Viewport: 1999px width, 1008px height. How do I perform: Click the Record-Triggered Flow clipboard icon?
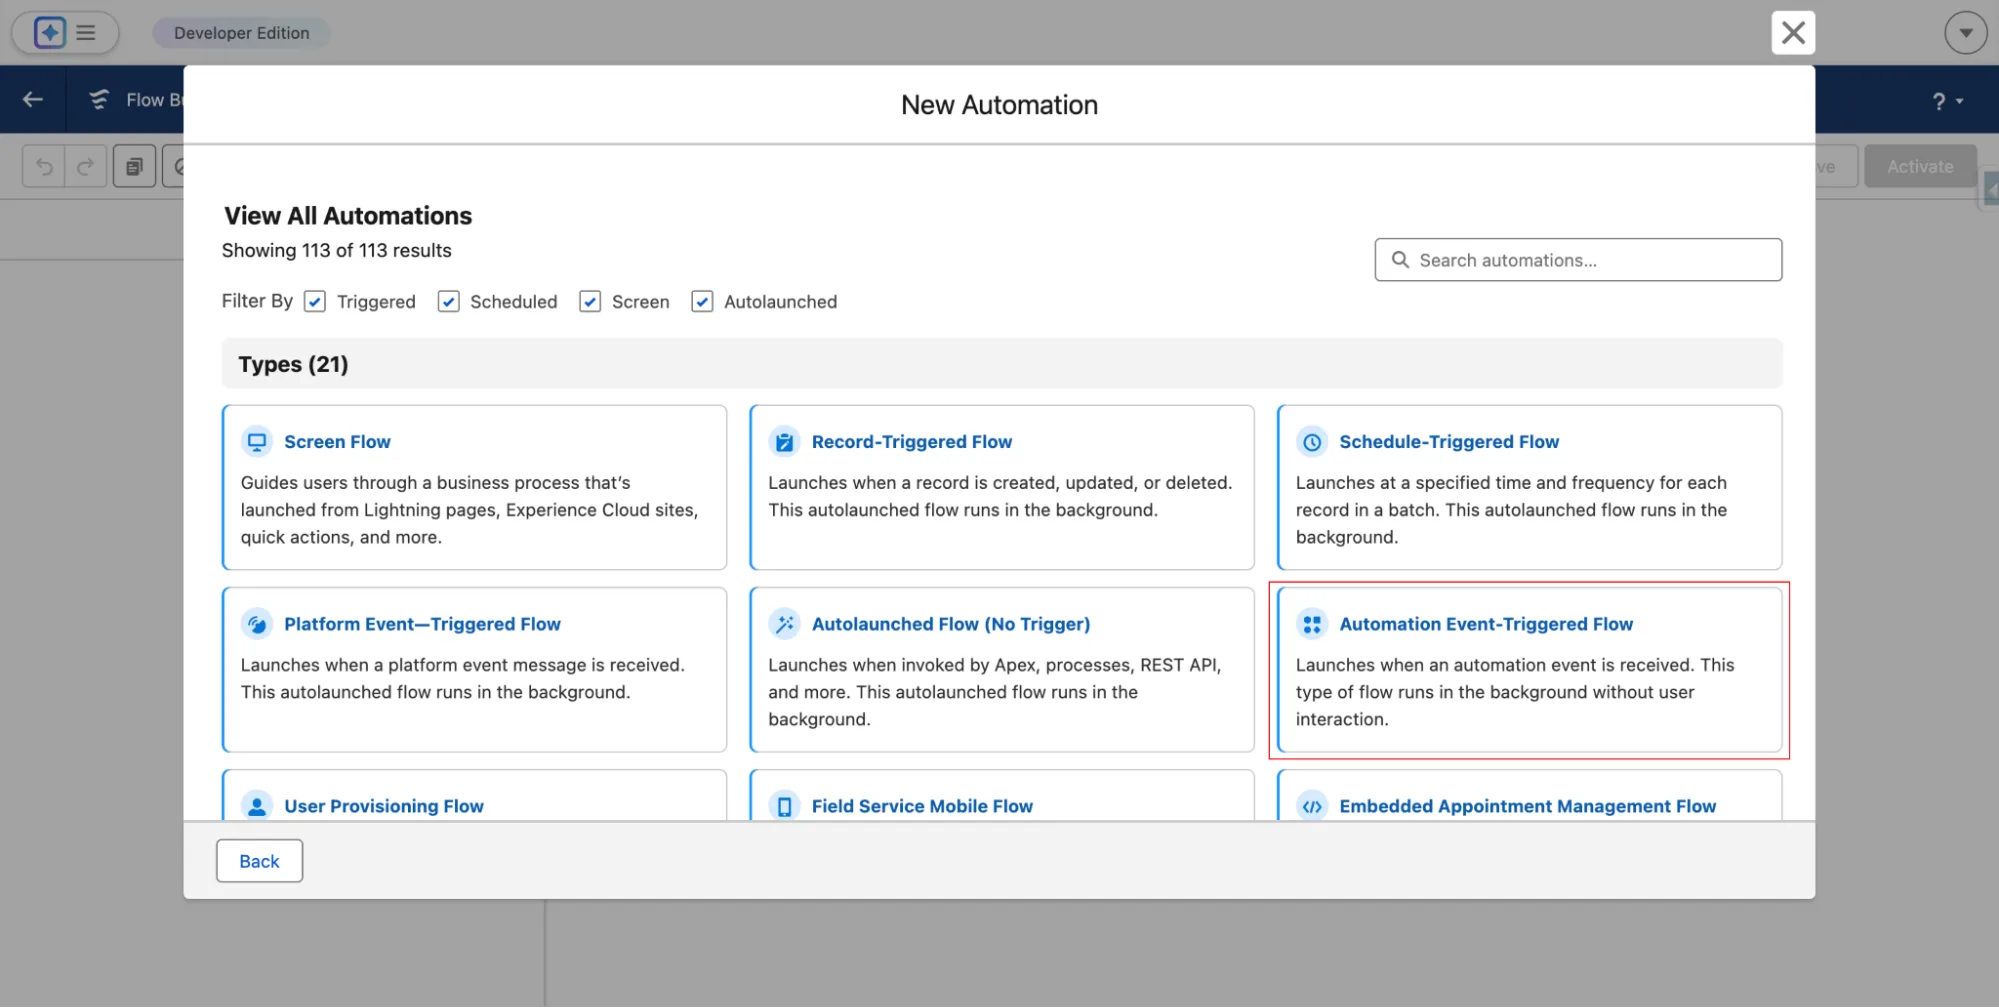coord(784,441)
